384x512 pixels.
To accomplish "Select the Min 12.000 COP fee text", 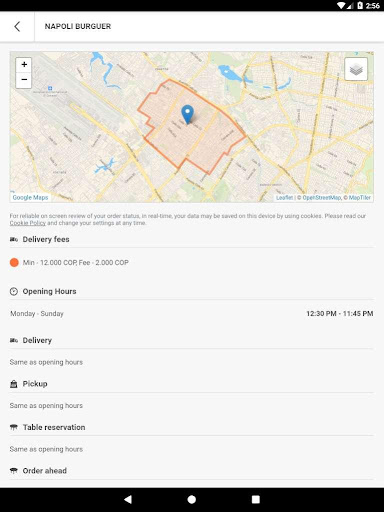I will [x=76, y=263].
